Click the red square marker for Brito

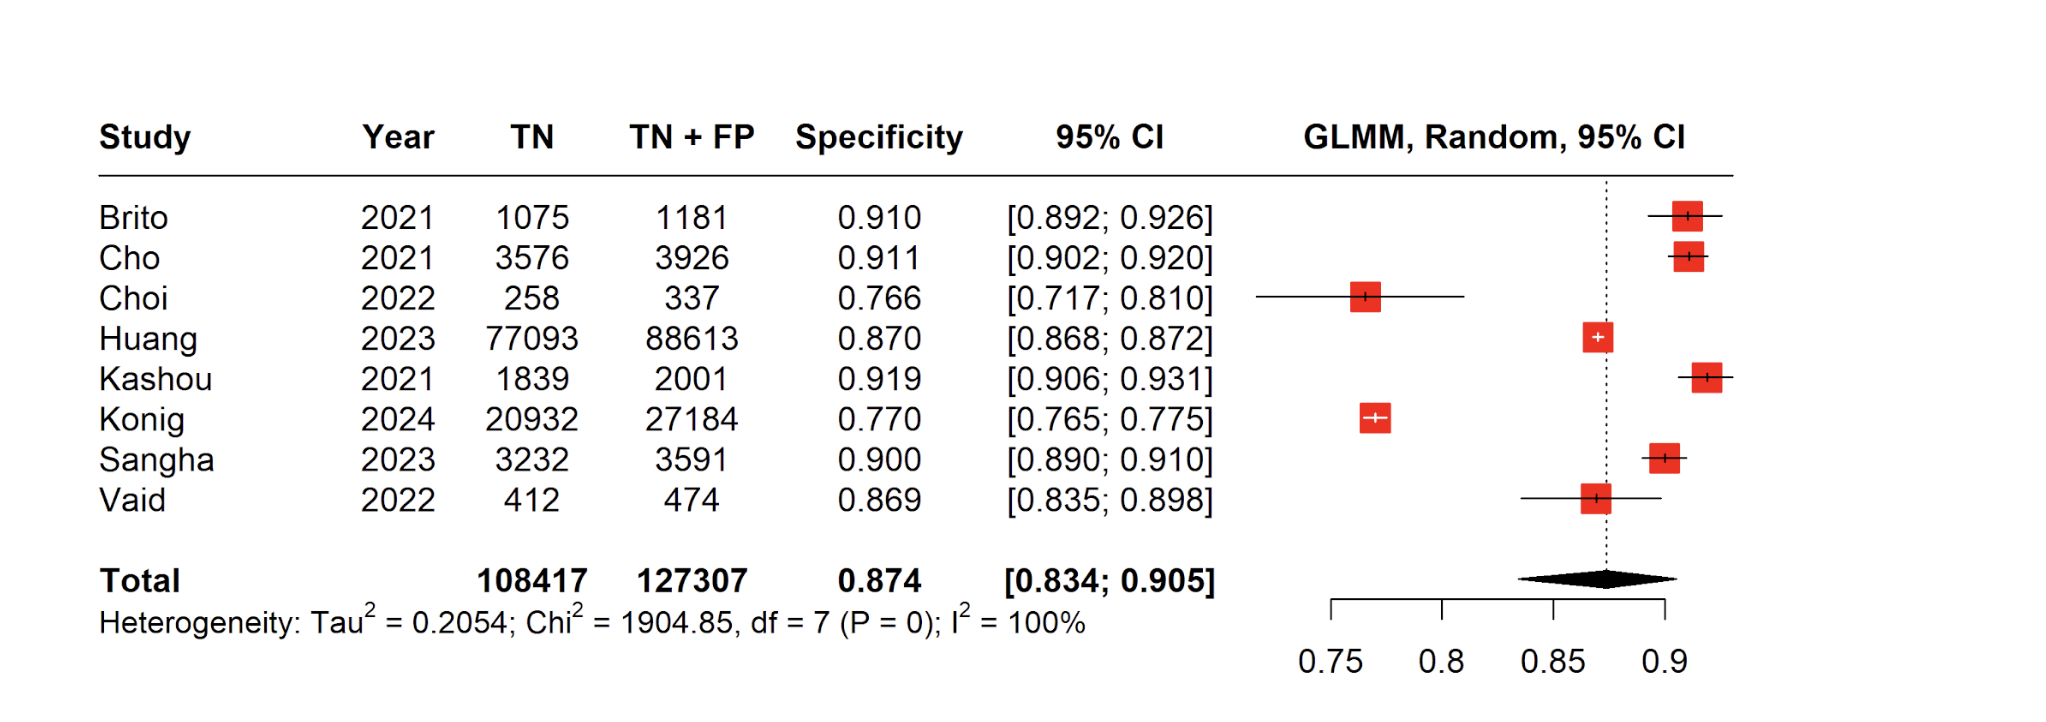pos(1687,216)
